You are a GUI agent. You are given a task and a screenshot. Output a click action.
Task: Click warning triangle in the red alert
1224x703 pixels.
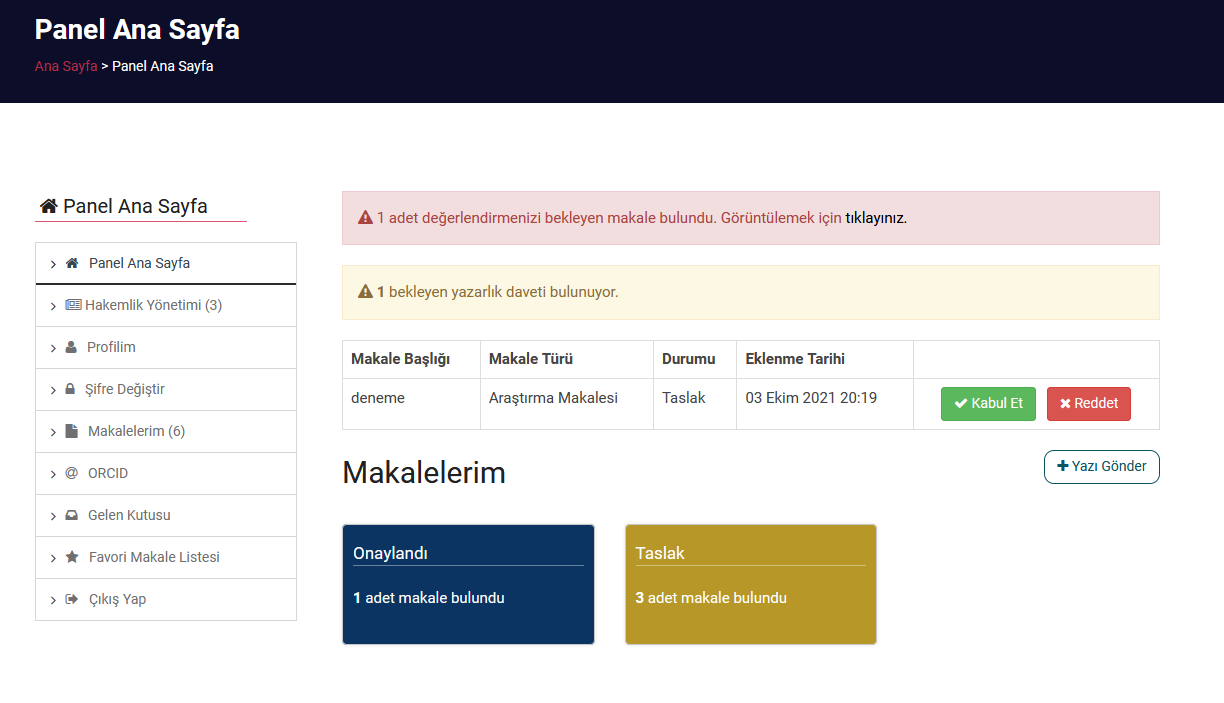tap(365, 217)
